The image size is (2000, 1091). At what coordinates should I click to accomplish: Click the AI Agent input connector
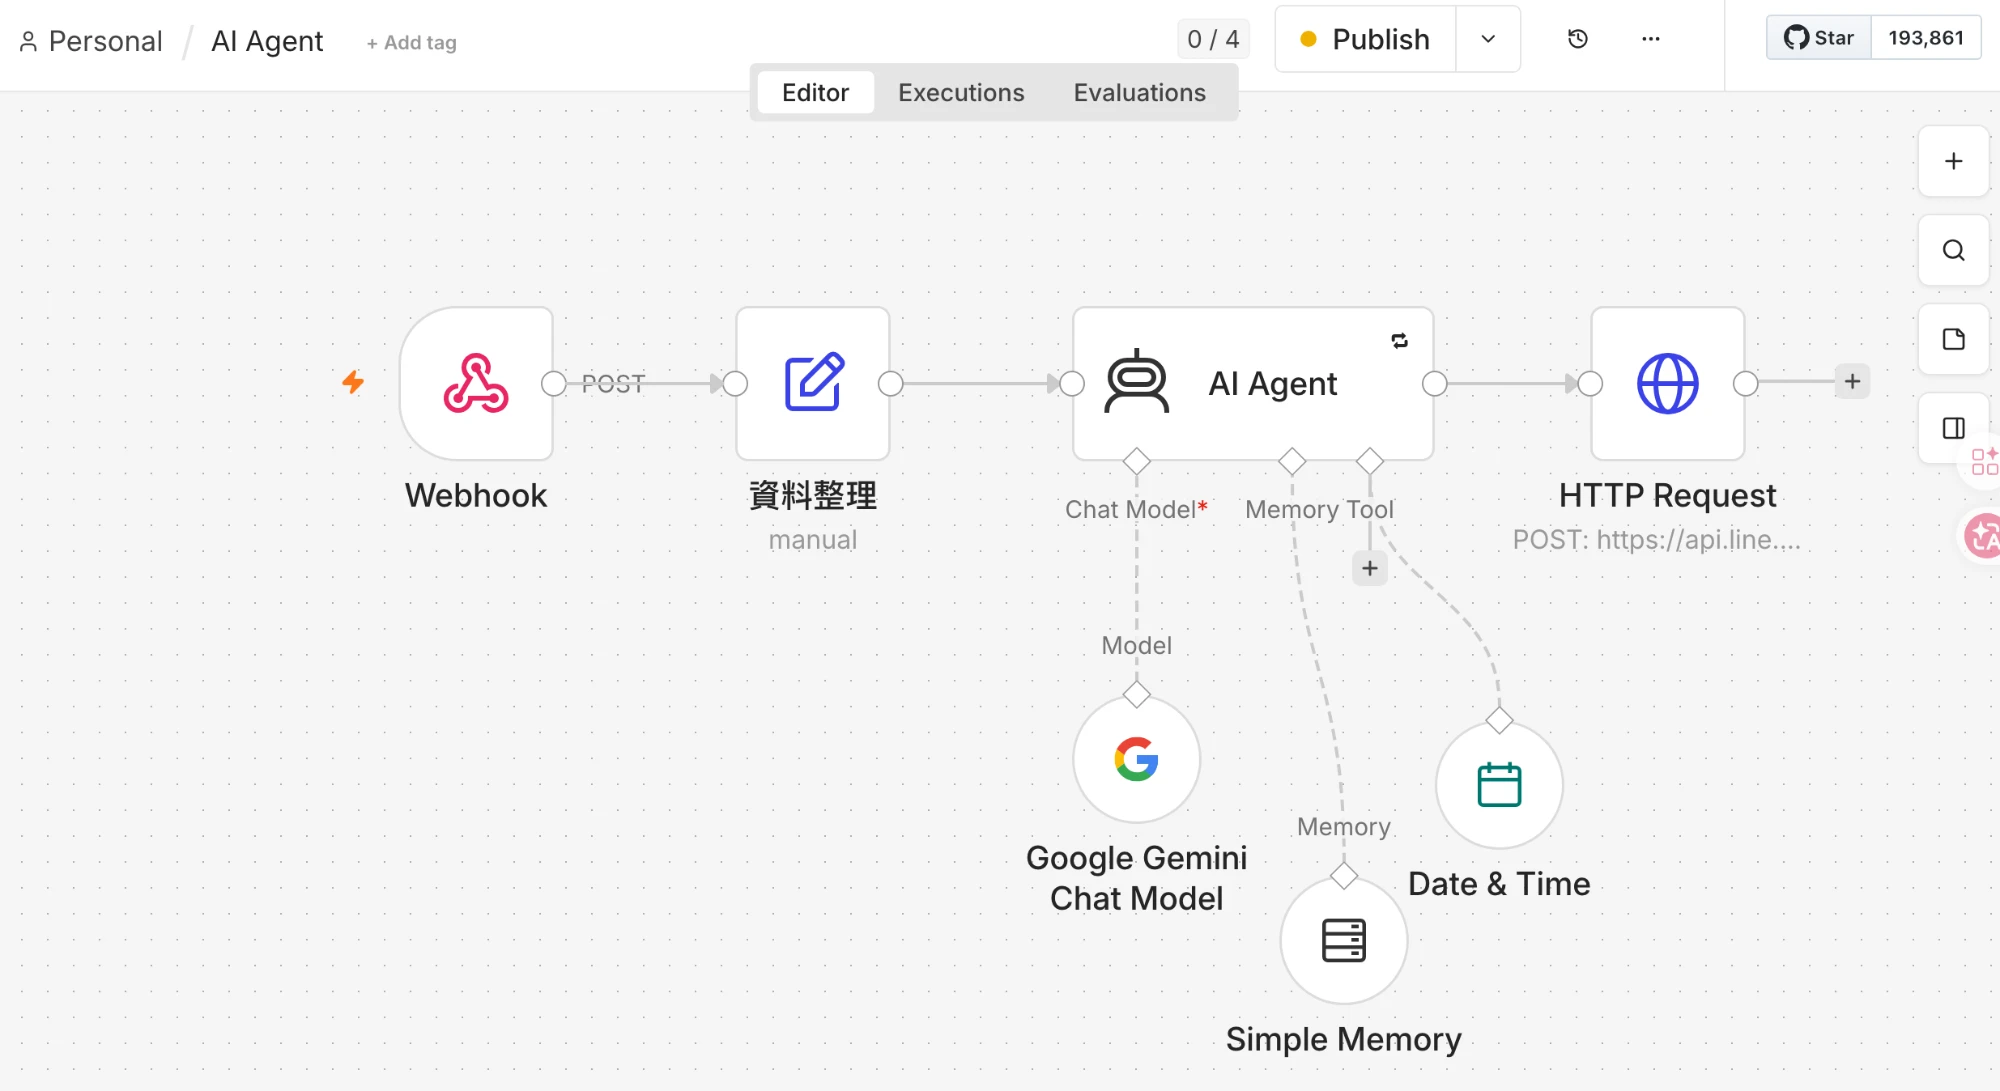coord(1073,383)
